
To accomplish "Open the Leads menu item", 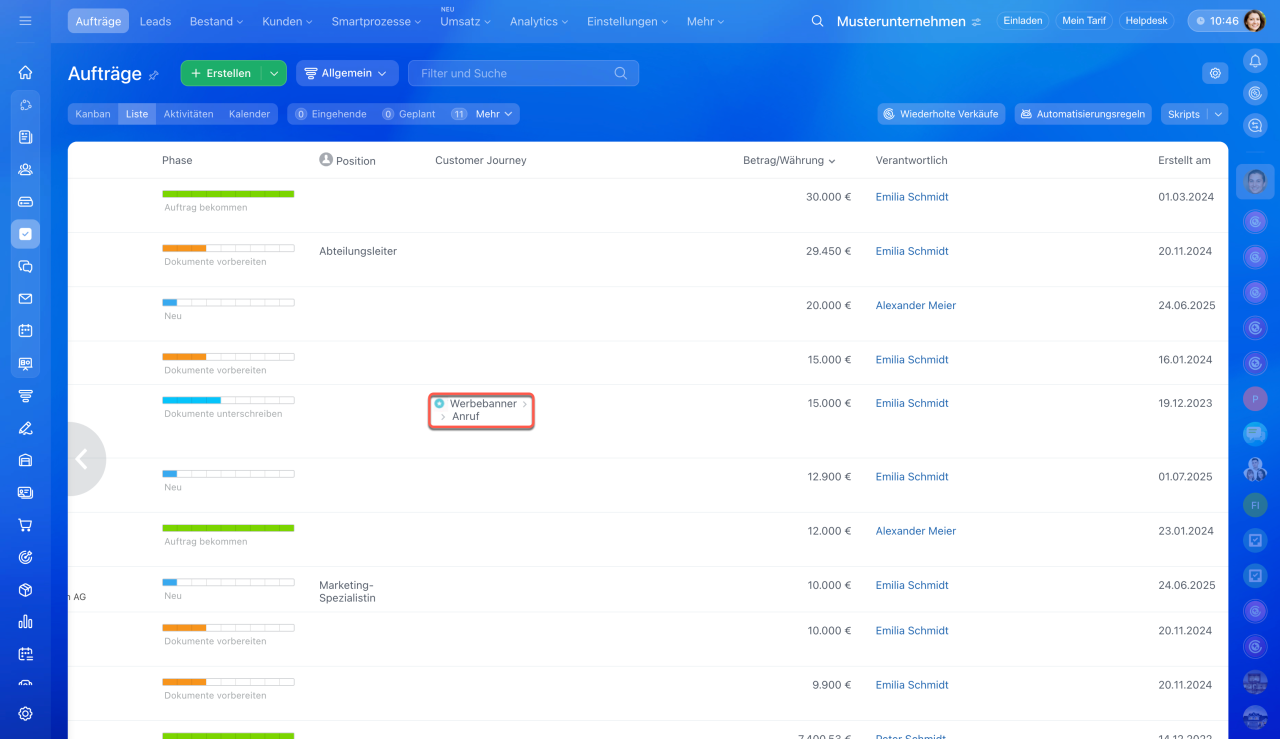I will click(x=155, y=21).
